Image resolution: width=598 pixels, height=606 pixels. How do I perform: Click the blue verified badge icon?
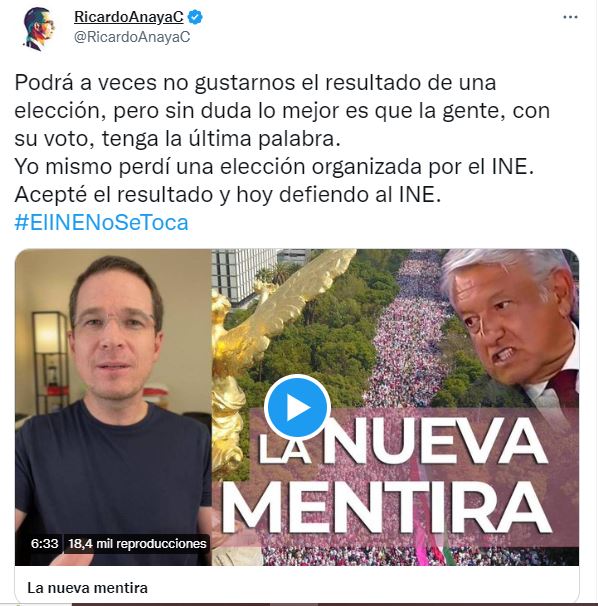click(195, 17)
